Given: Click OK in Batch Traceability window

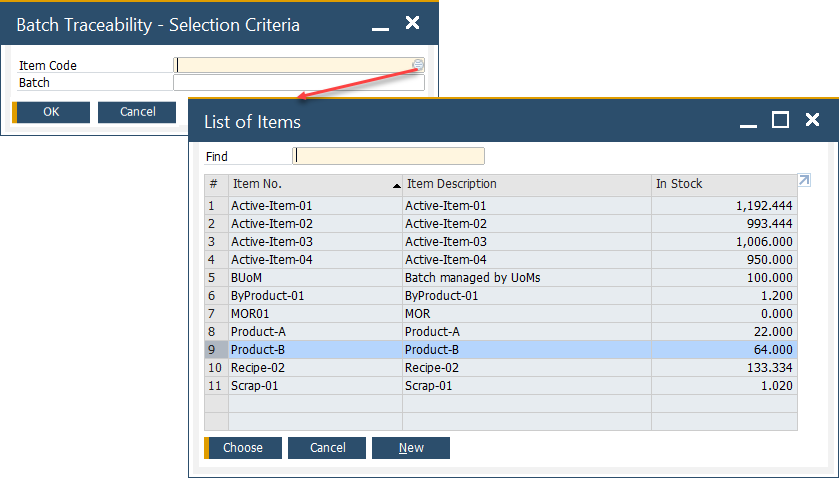Looking at the screenshot, I should point(51,112).
